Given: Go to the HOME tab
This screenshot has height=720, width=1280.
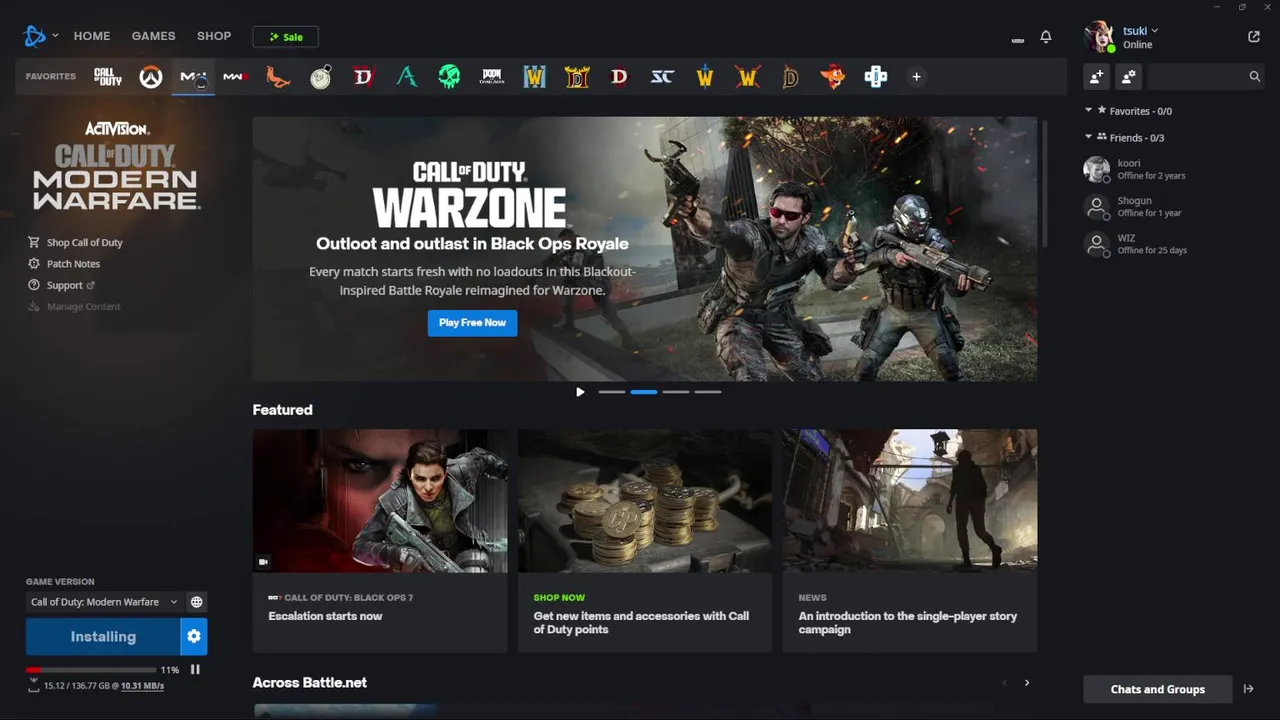Looking at the screenshot, I should (x=92, y=36).
